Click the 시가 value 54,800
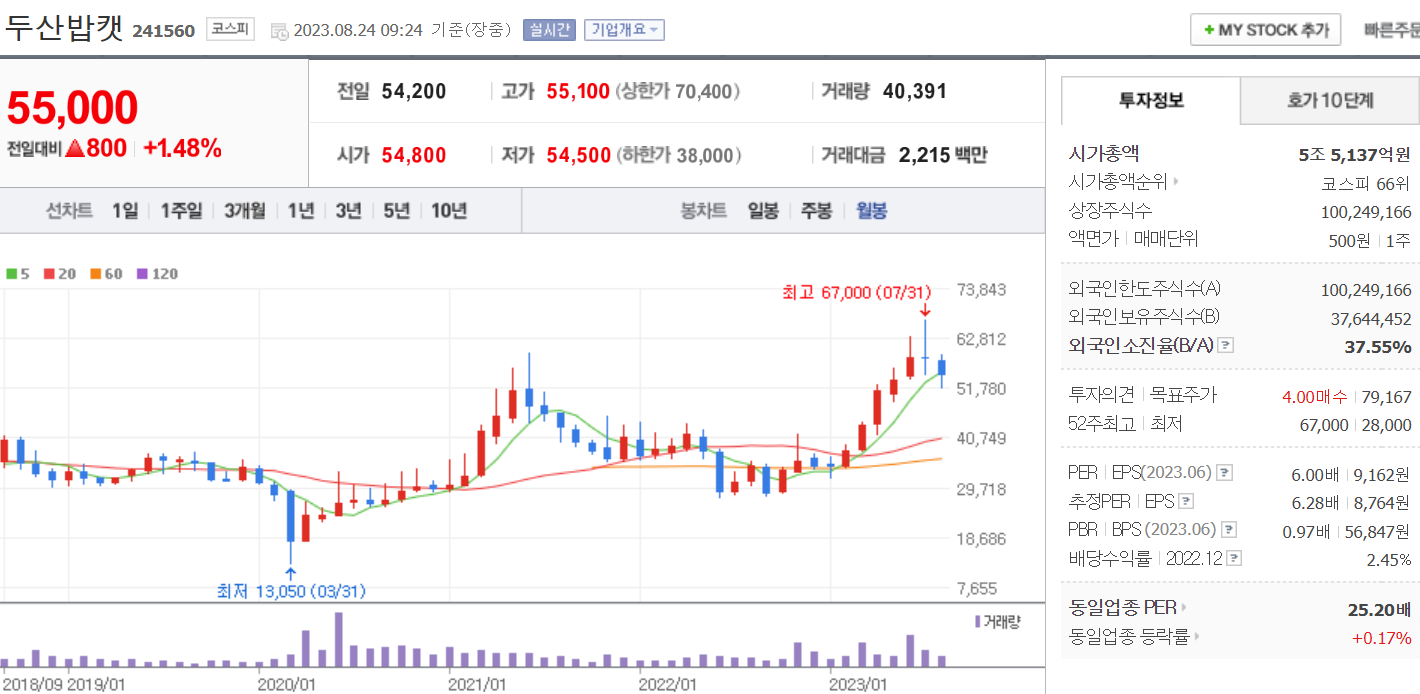Screen dimensions: 1420x694 click(x=414, y=155)
